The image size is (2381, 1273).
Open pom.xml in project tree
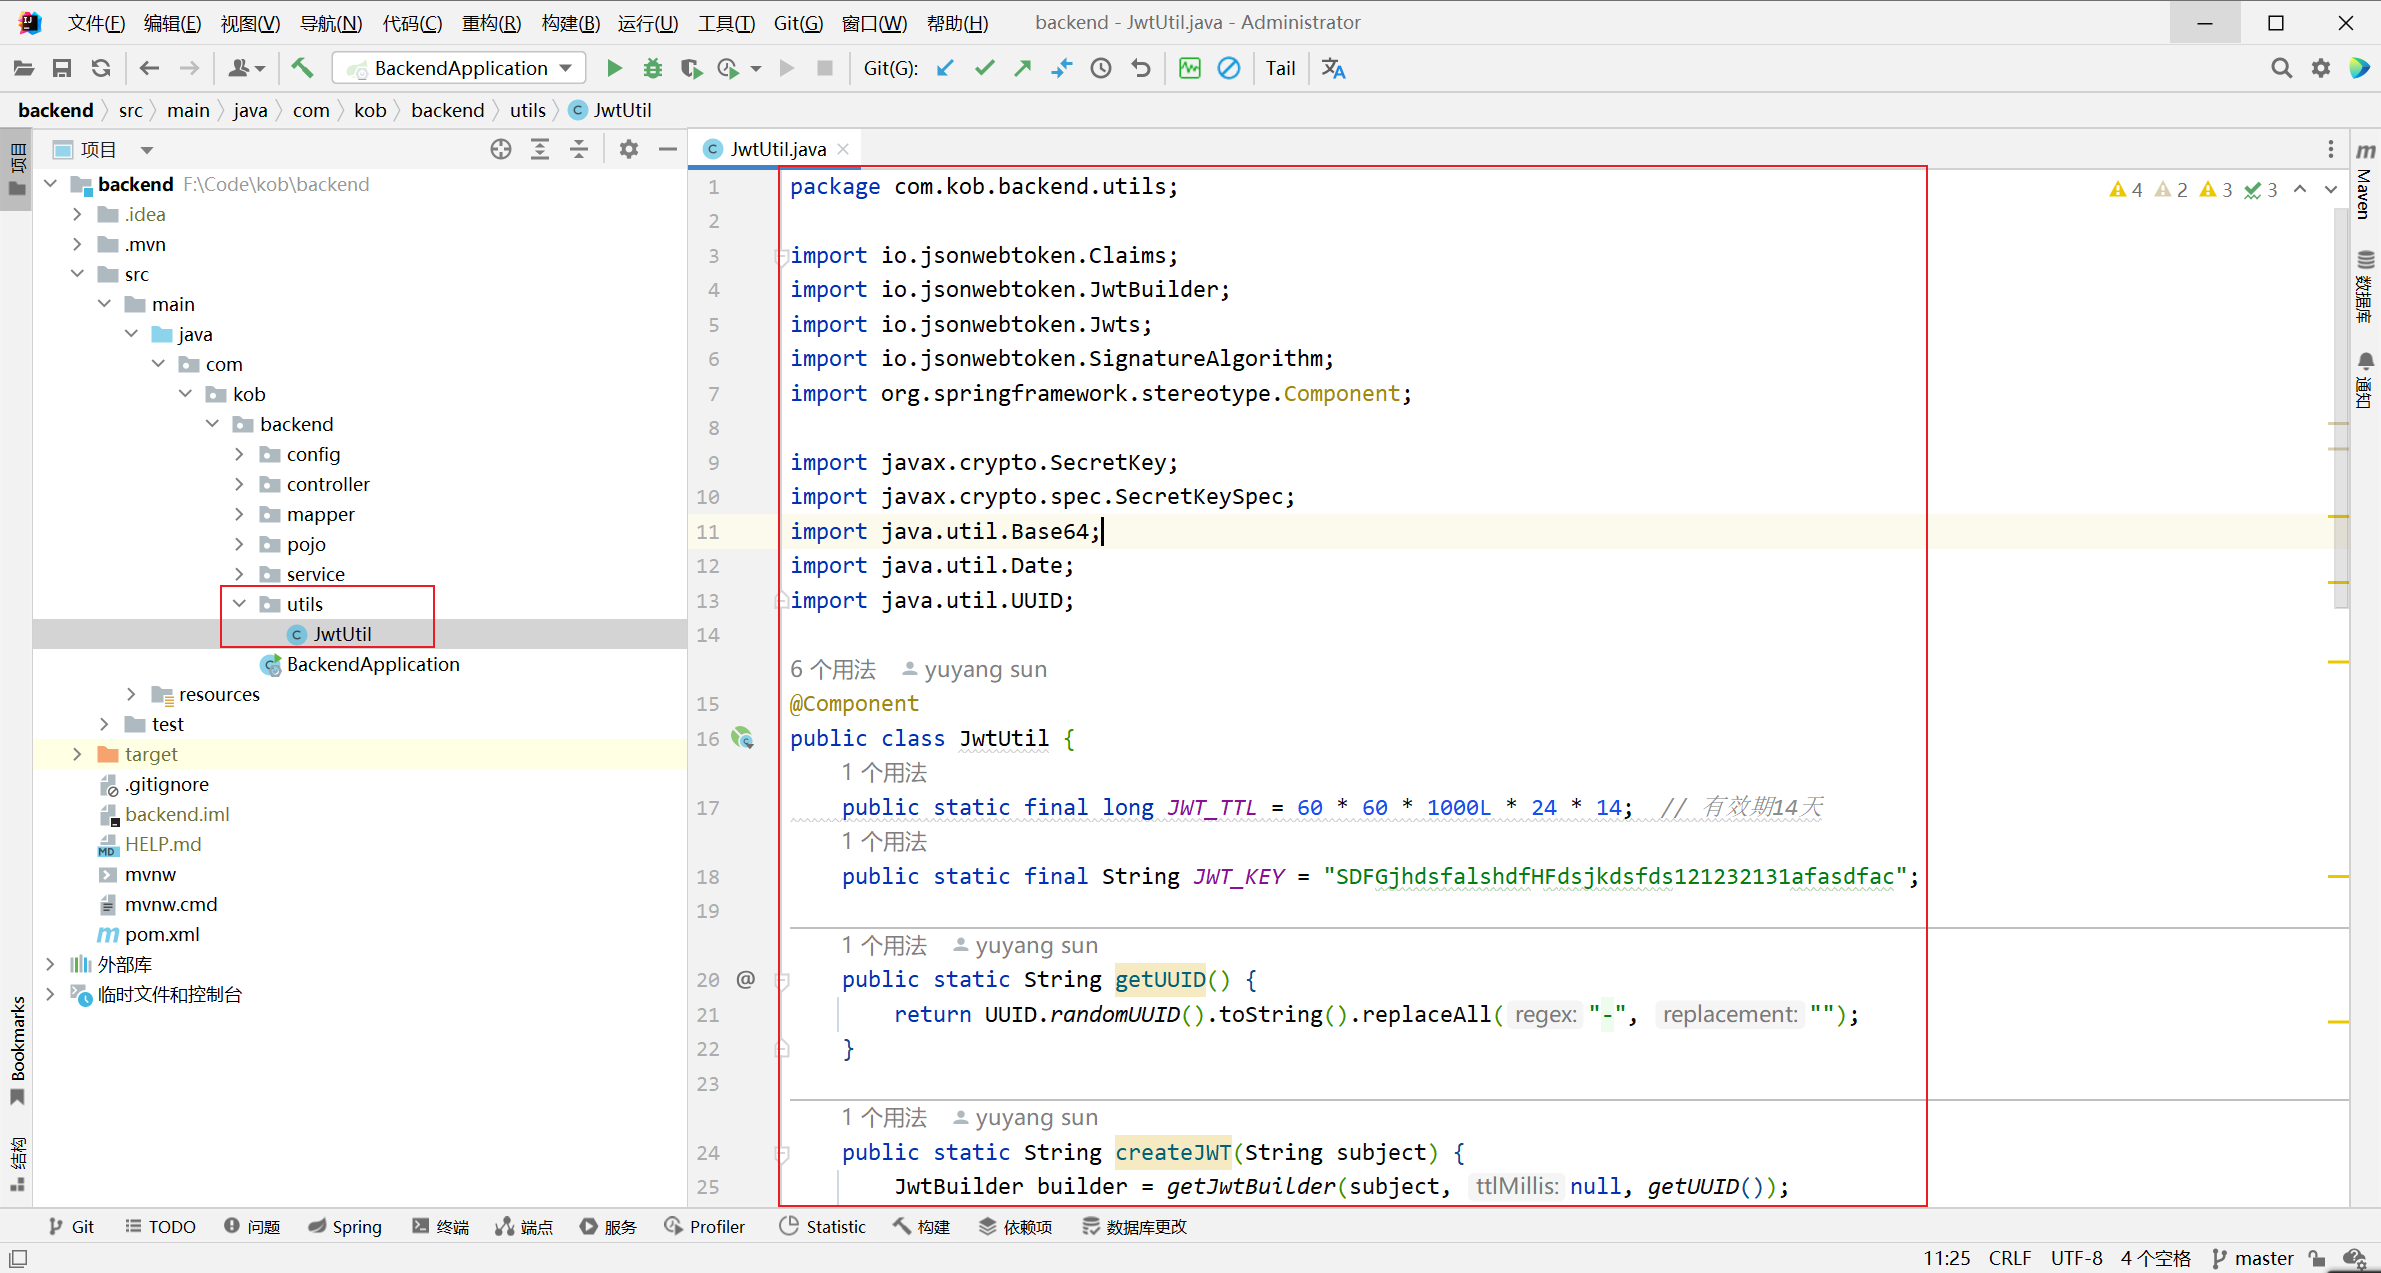point(161,934)
